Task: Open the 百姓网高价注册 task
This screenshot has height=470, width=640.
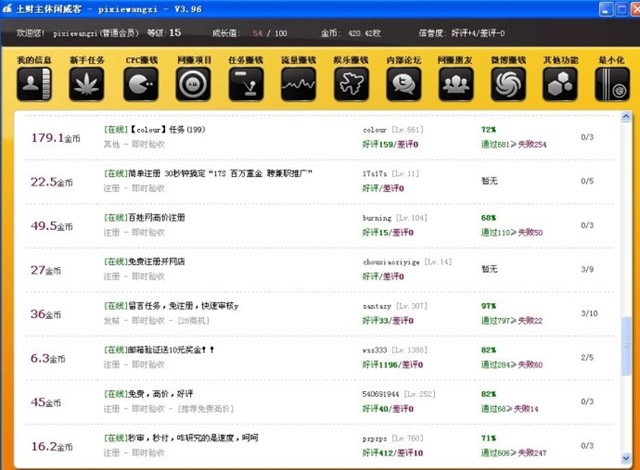Action: pyautogui.click(x=156, y=217)
